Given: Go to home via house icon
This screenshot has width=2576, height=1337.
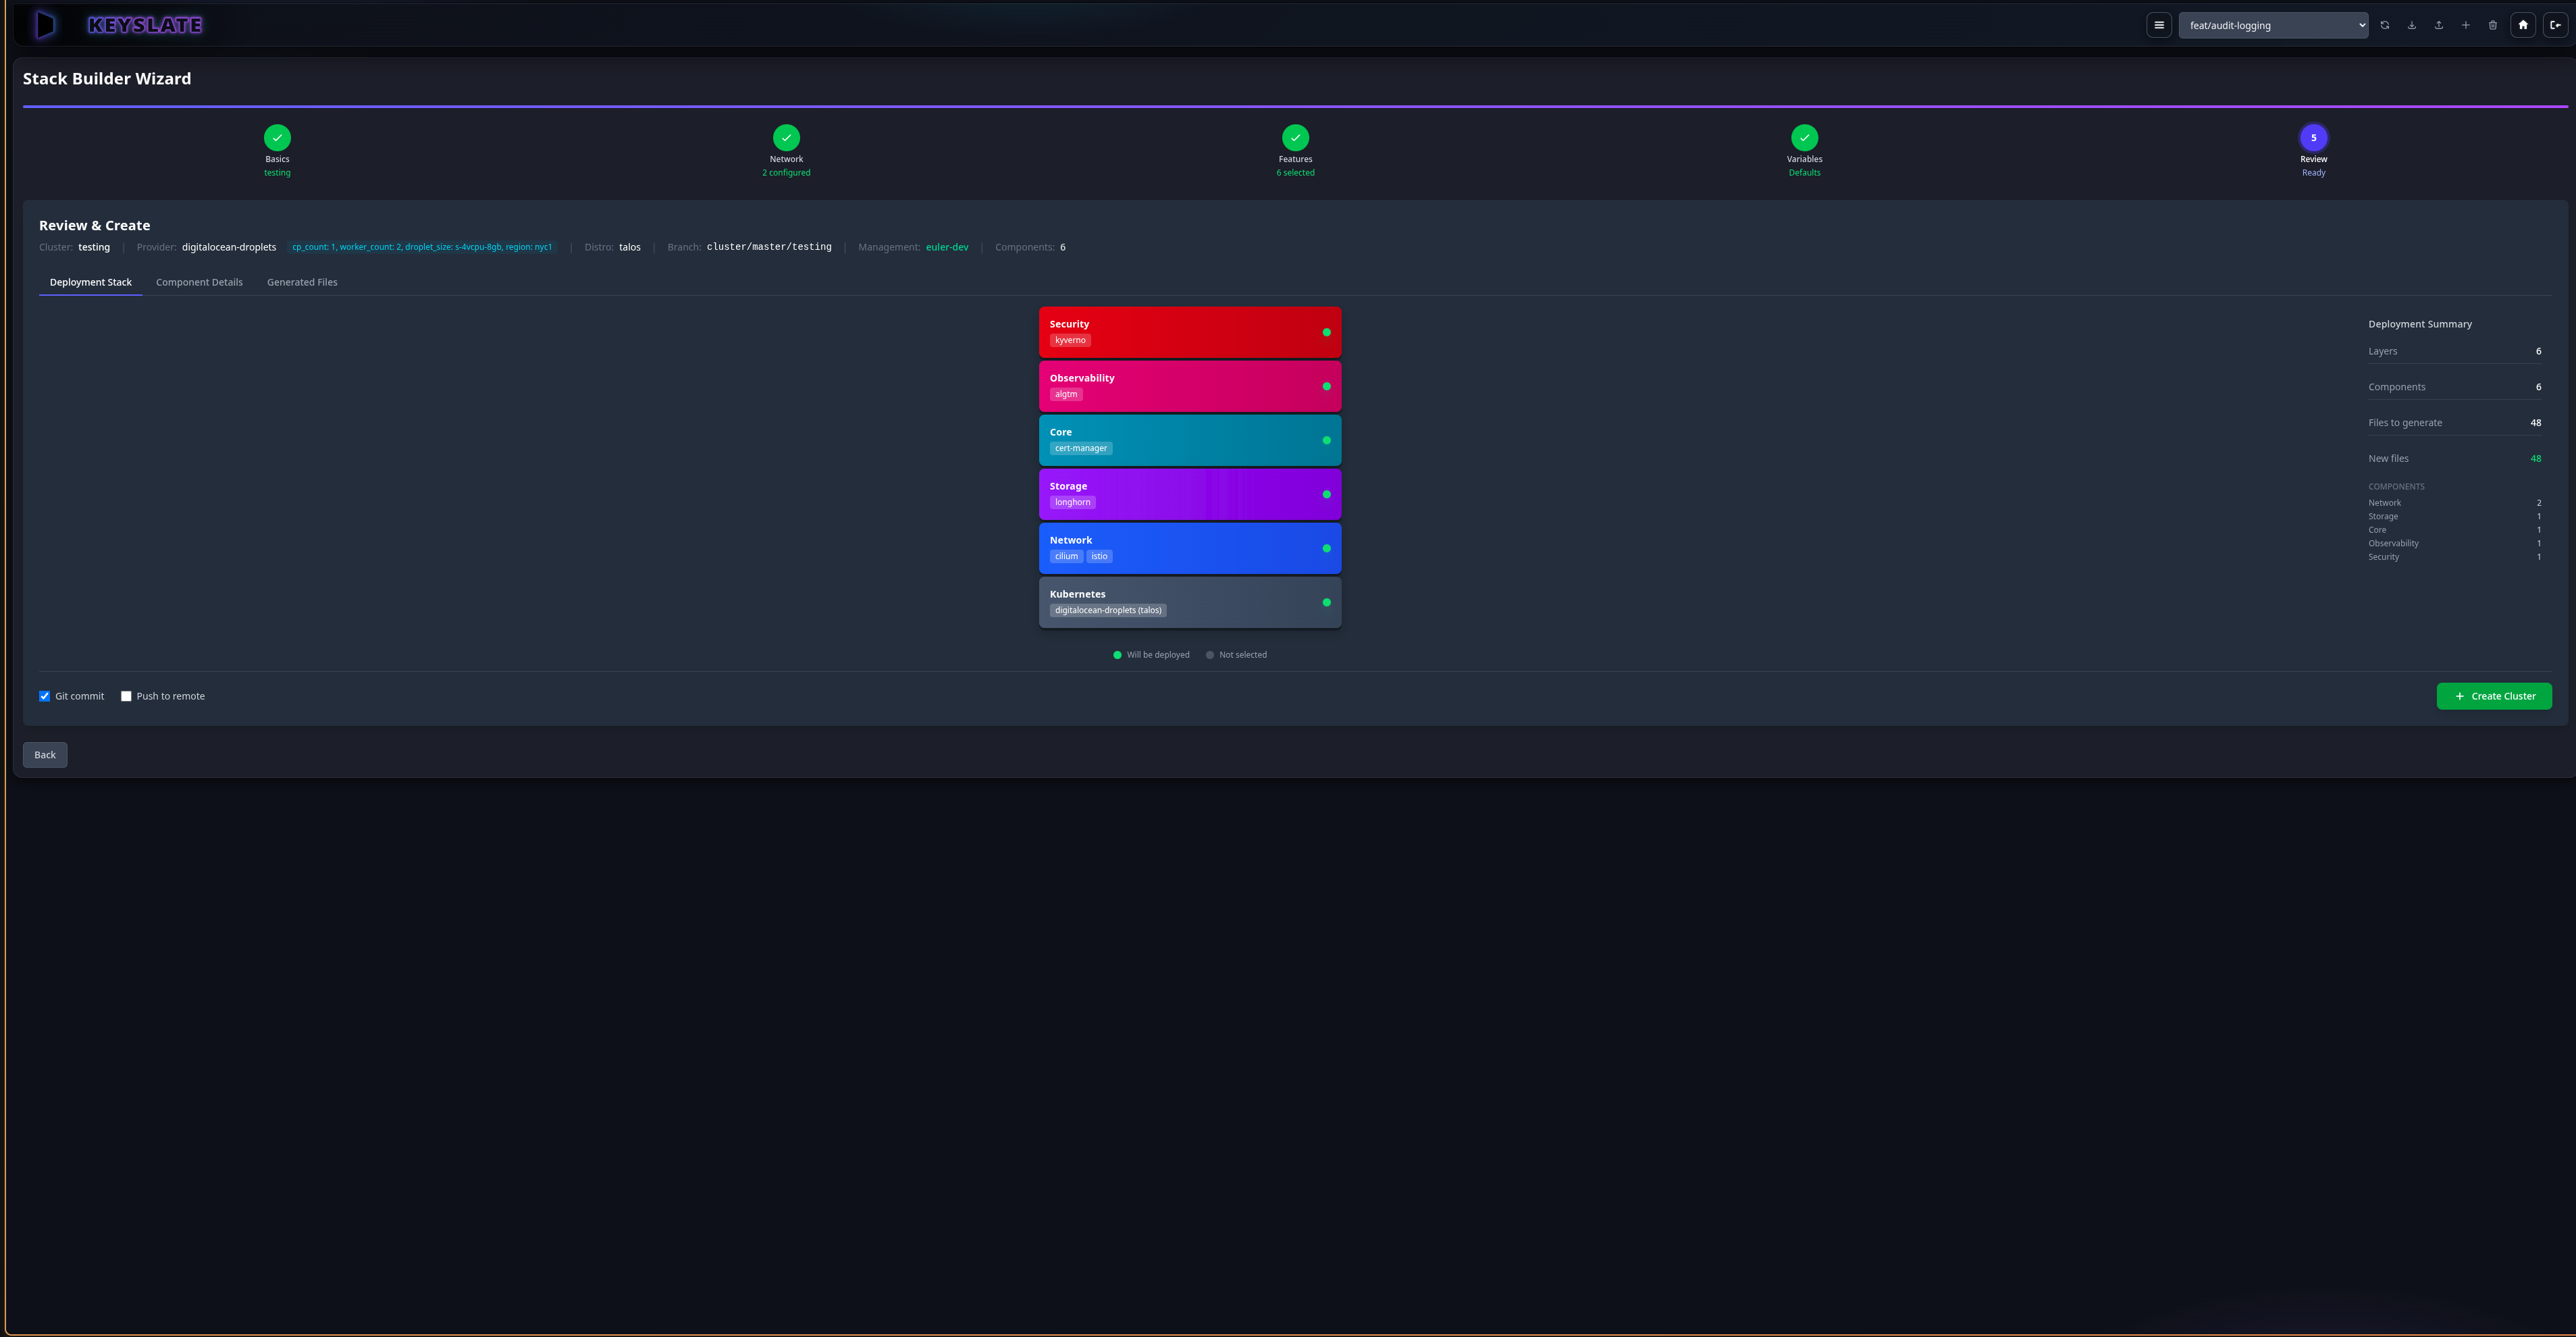Looking at the screenshot, I should (x=2523, y=25).
